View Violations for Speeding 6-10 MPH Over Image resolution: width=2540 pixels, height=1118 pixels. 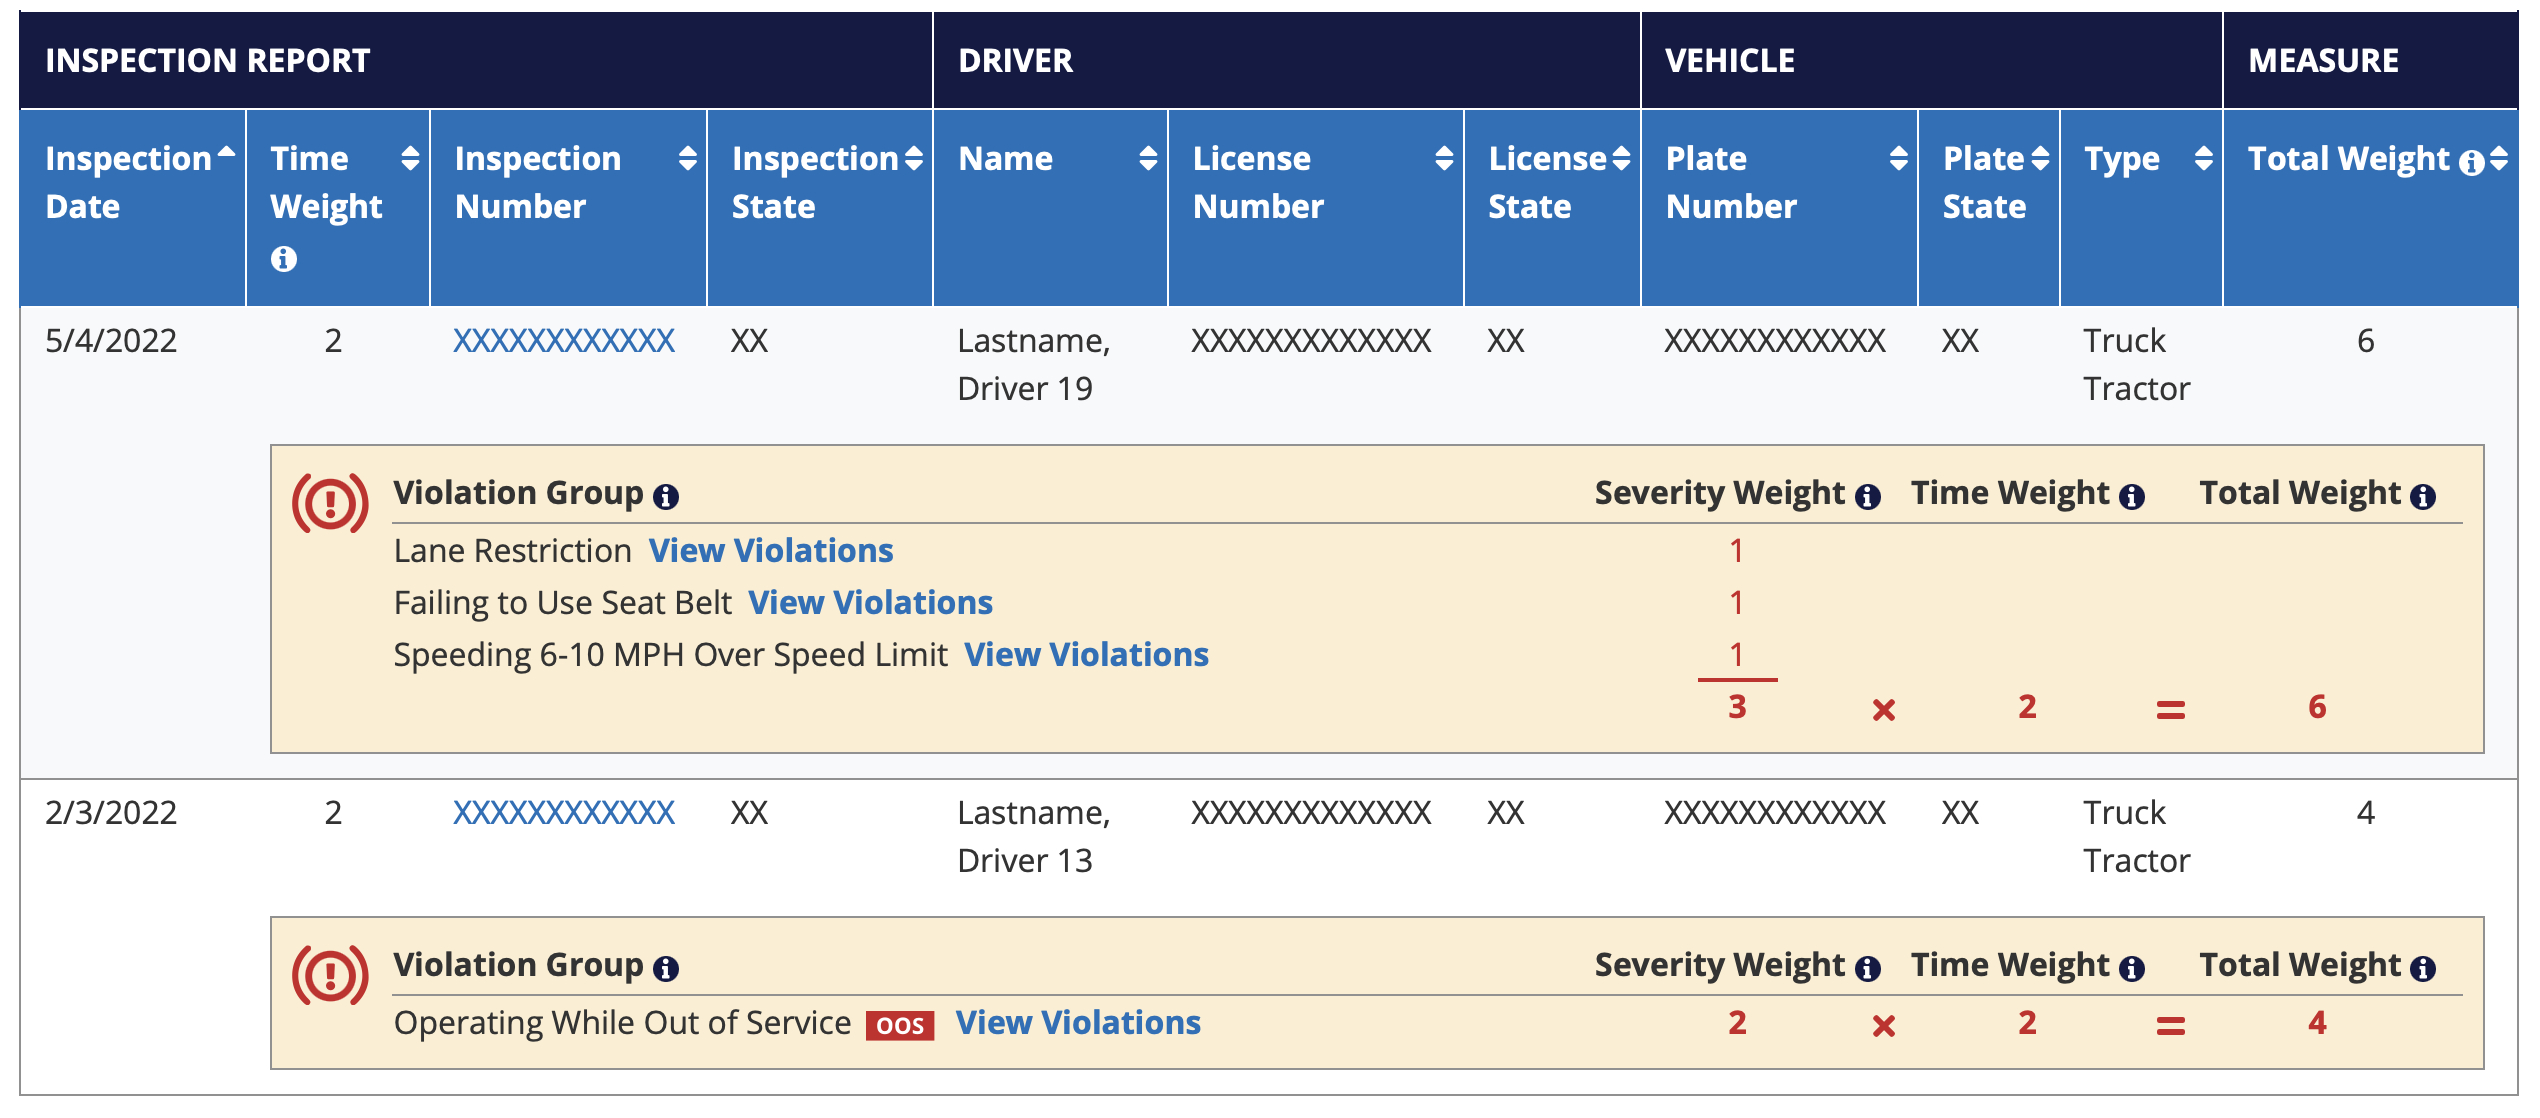pyautogui.click(x=1086, y=655)
